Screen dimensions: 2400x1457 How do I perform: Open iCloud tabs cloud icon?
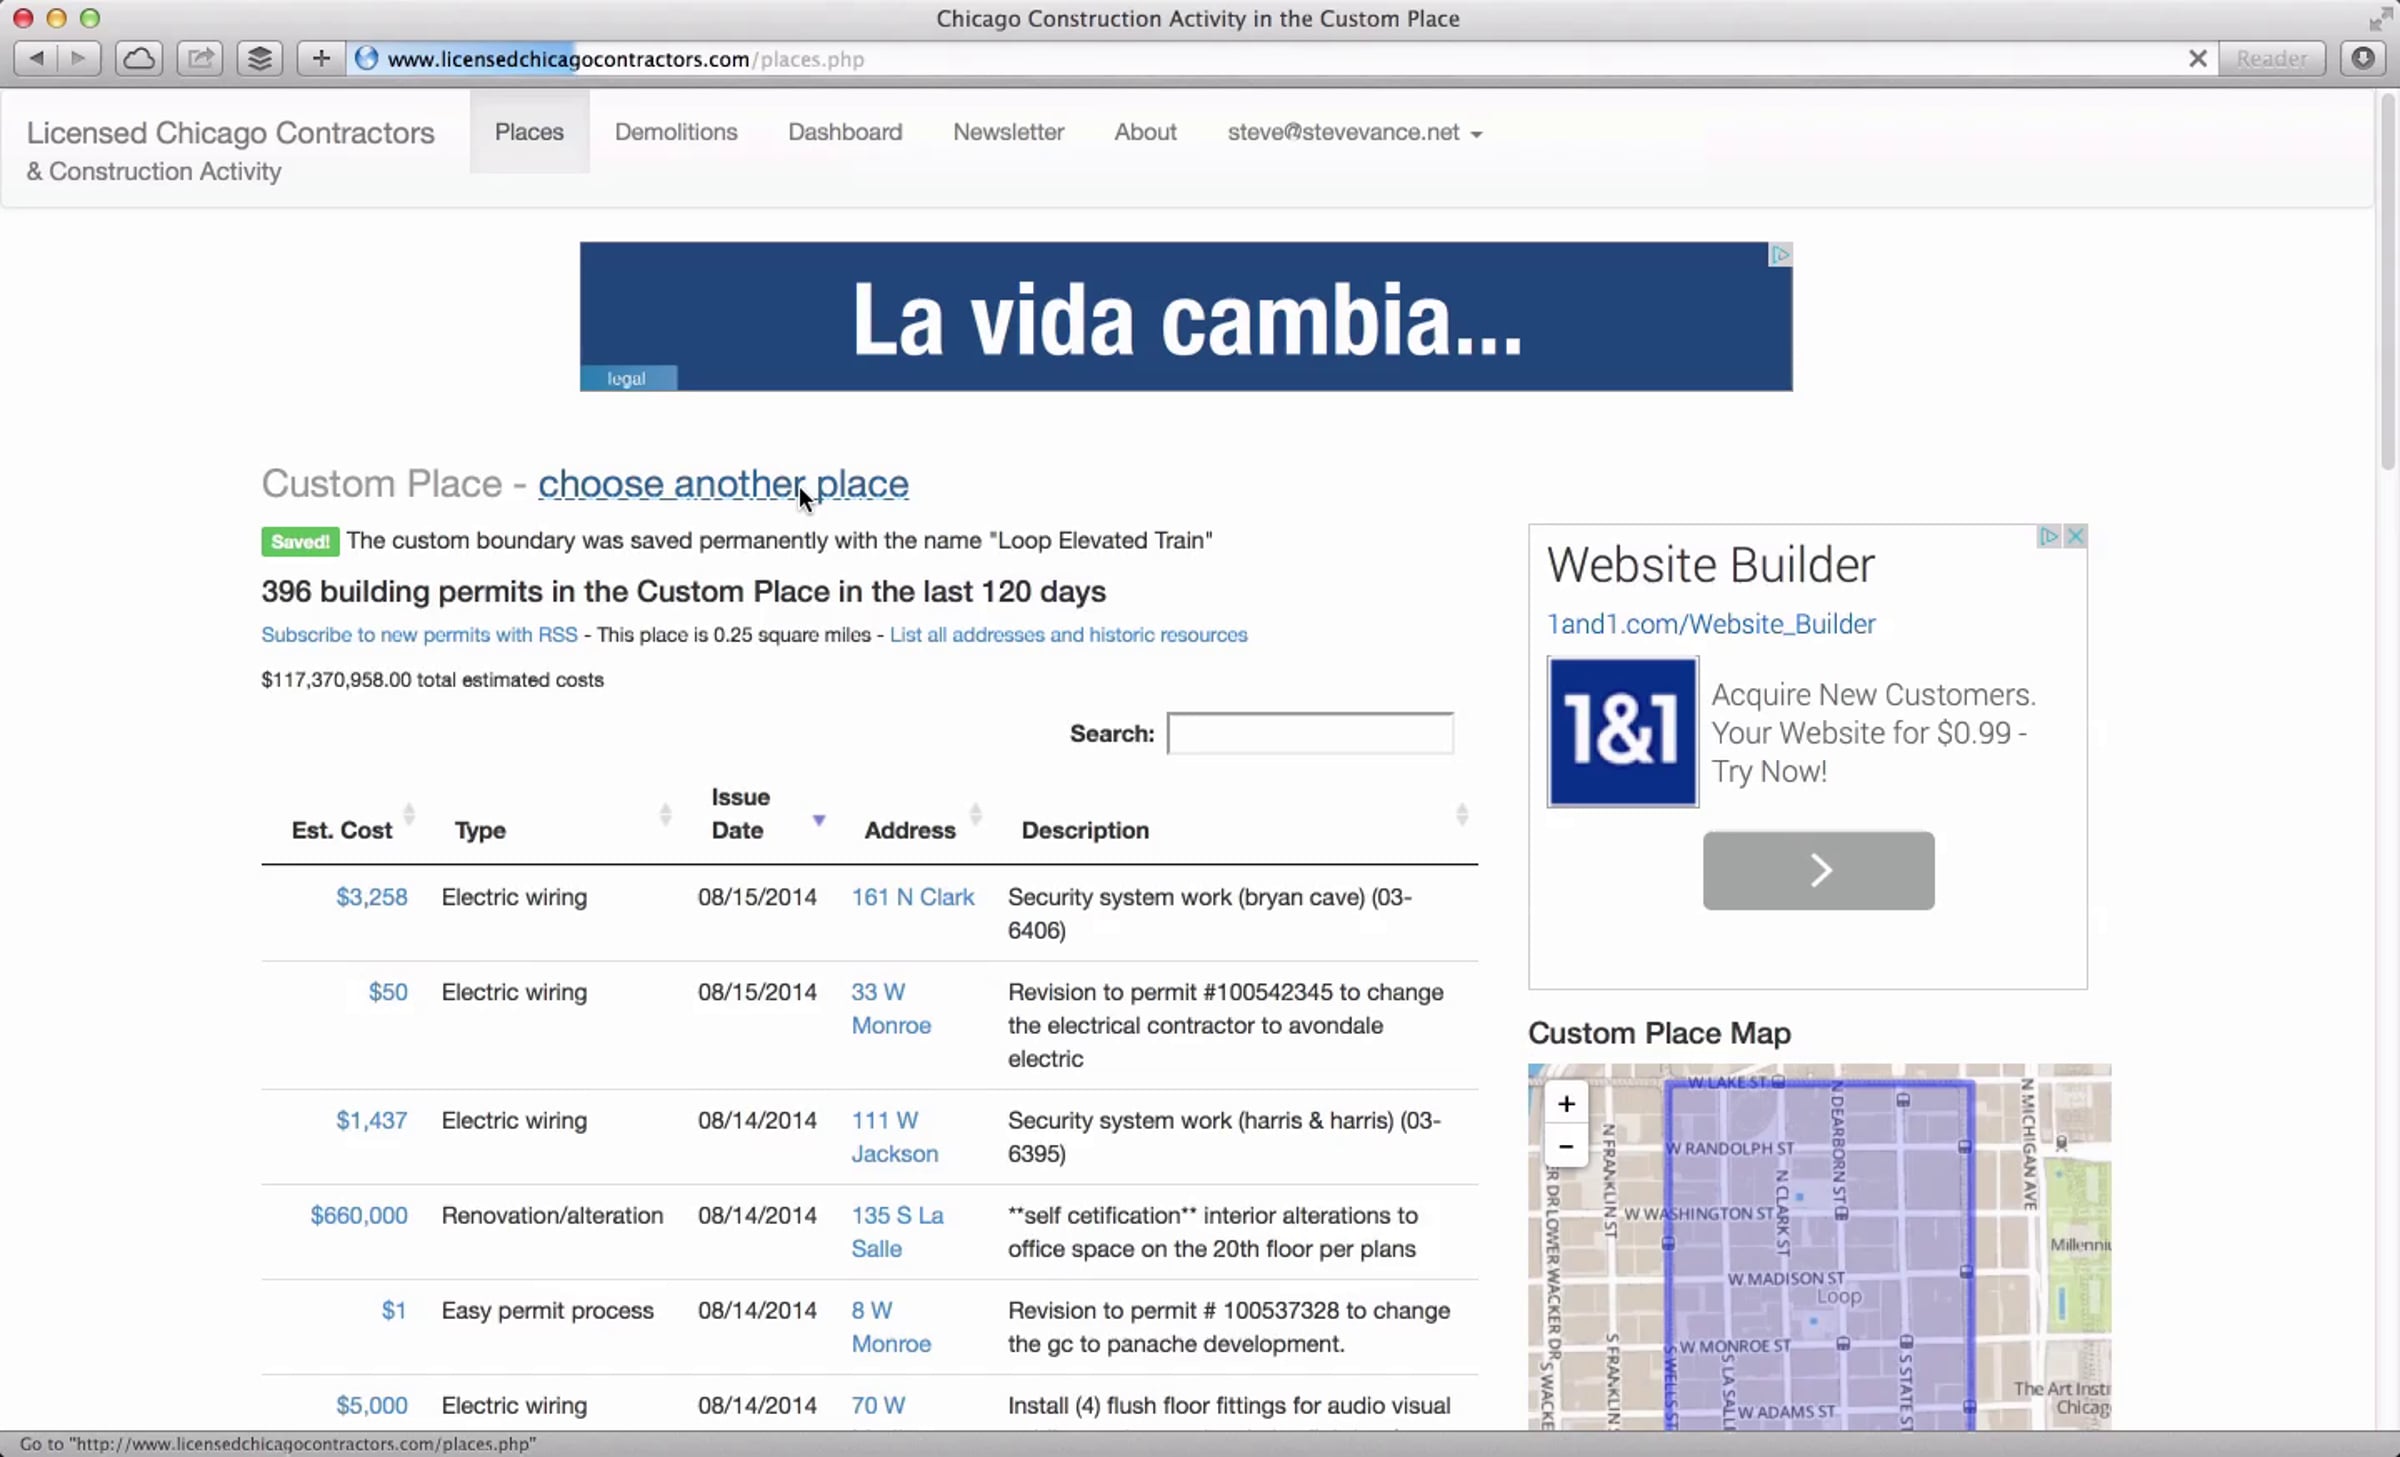(138, 58)
